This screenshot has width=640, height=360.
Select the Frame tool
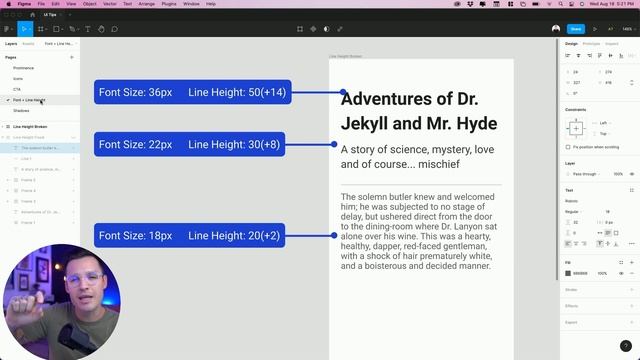point(41,29)
